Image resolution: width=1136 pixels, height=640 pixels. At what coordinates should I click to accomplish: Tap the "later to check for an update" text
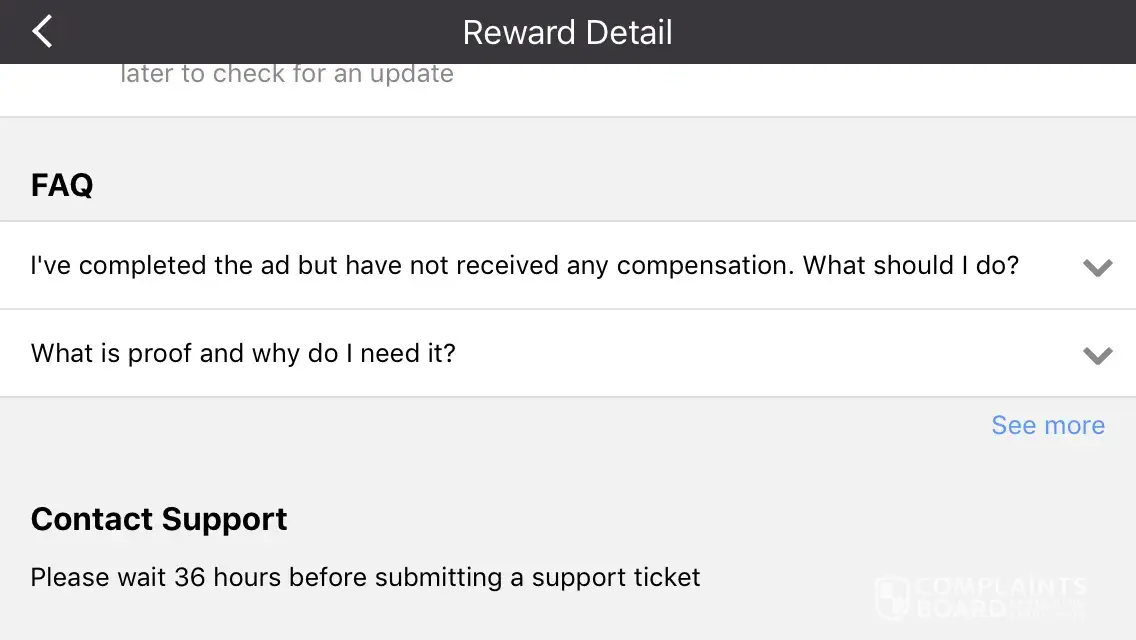point(286,74)
